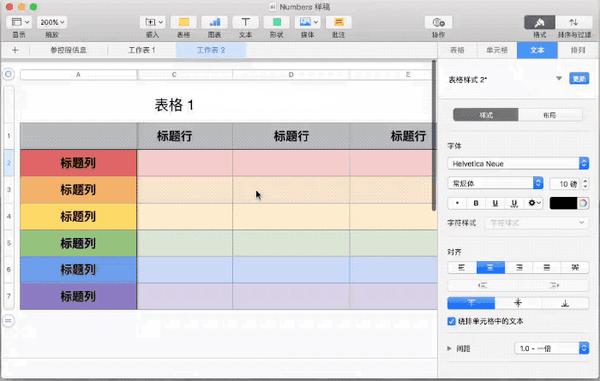
Task: Toggle strikethrough text formatting
Action: tap(514, 203)
